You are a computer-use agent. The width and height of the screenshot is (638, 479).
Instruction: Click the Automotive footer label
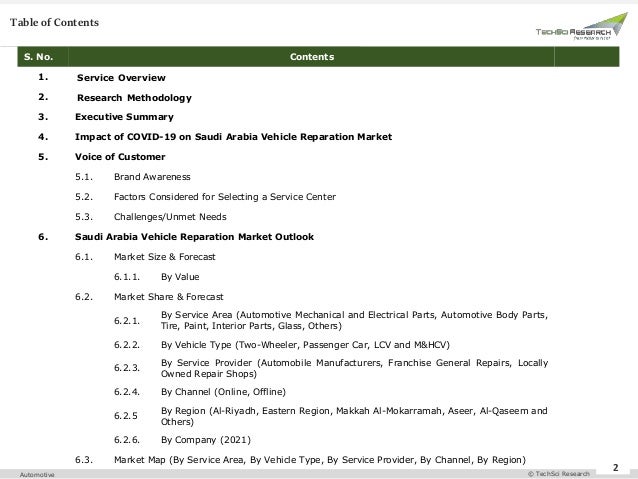pos(37,475)
